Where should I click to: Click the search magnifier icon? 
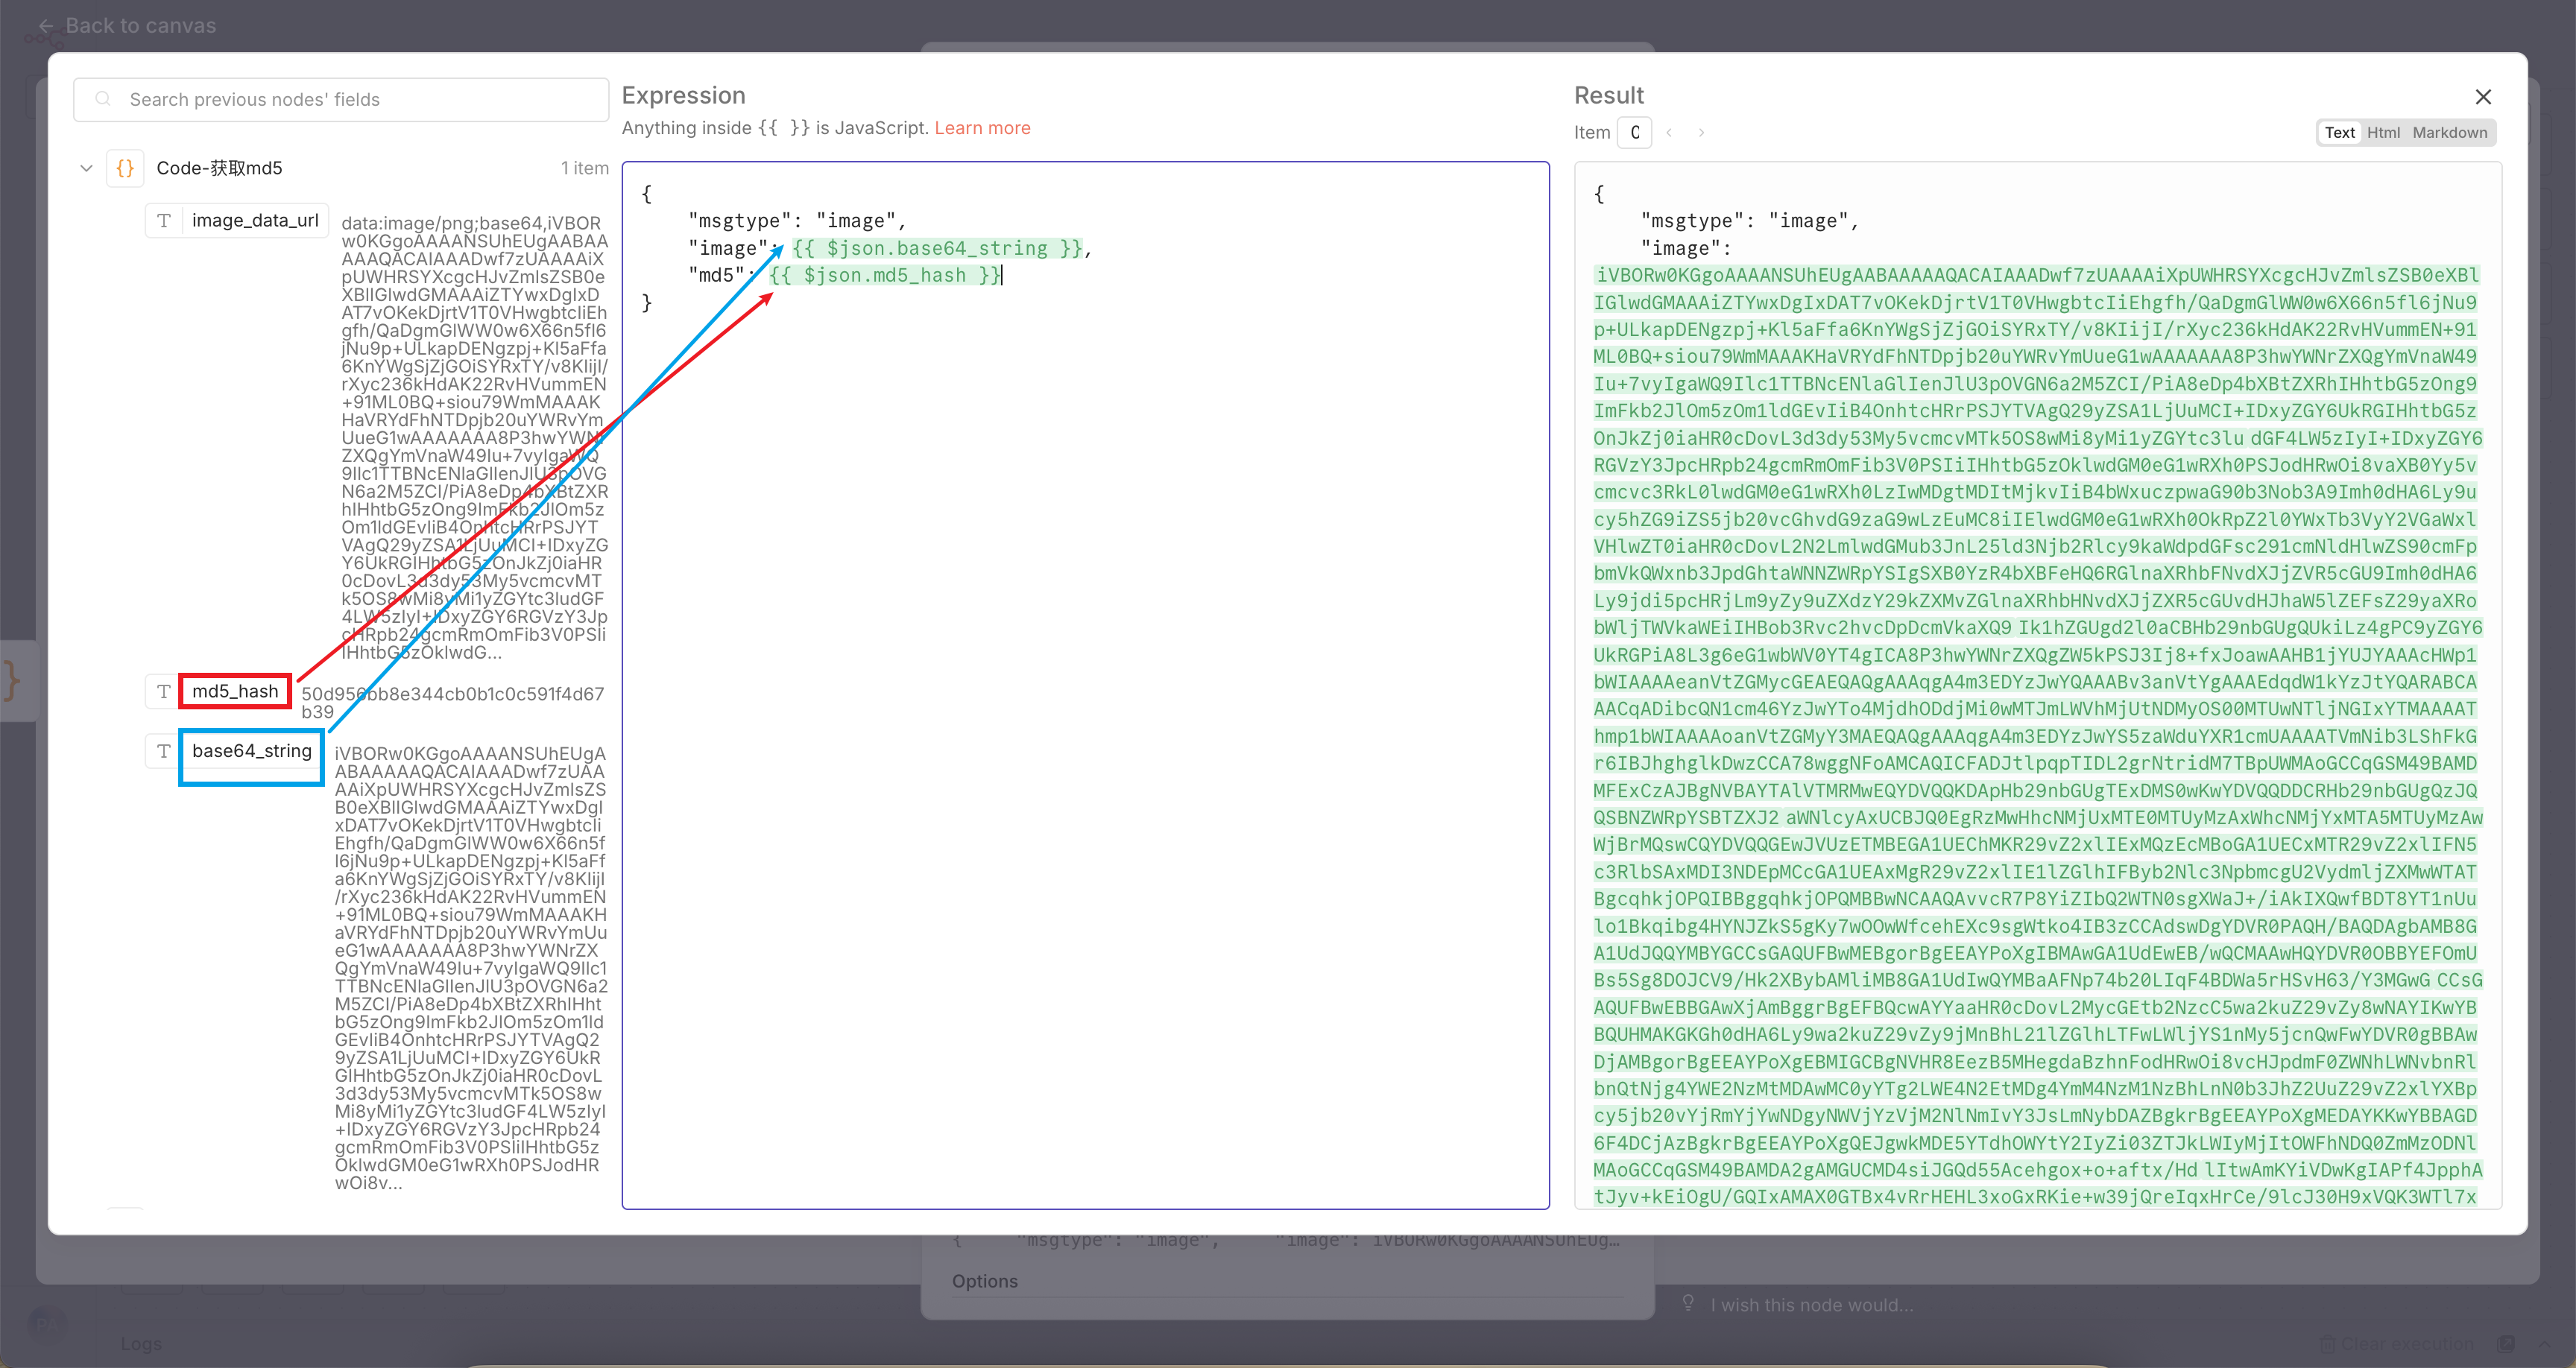[103, 99]
